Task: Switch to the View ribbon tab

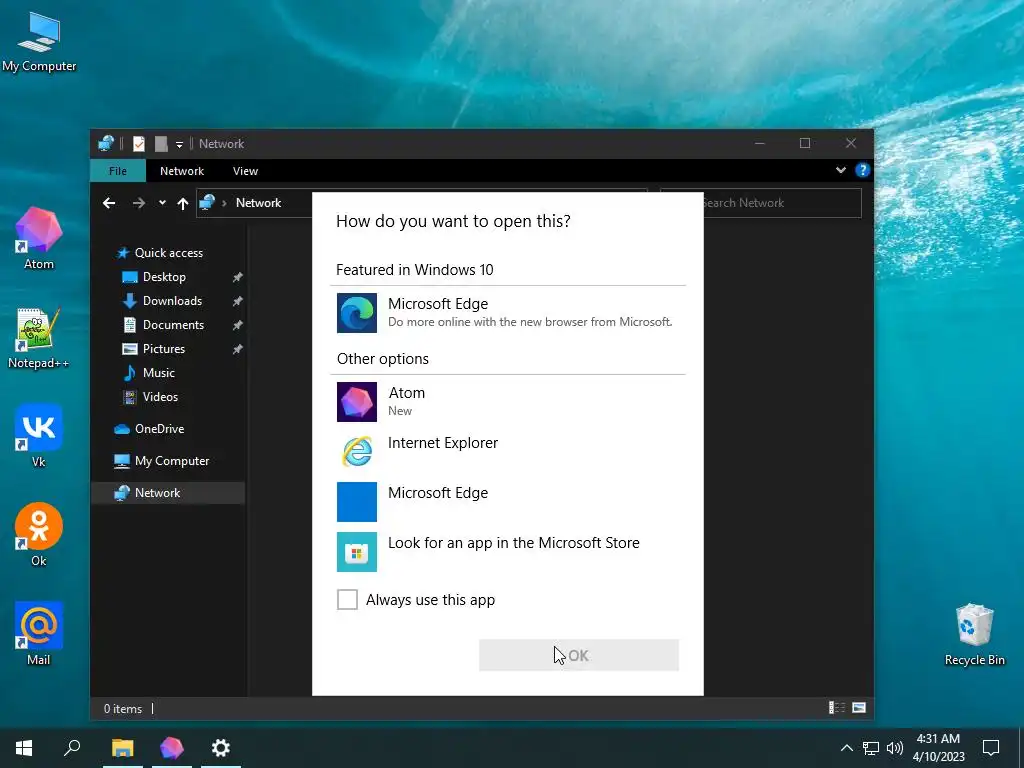Action: (x=246, y=171)
